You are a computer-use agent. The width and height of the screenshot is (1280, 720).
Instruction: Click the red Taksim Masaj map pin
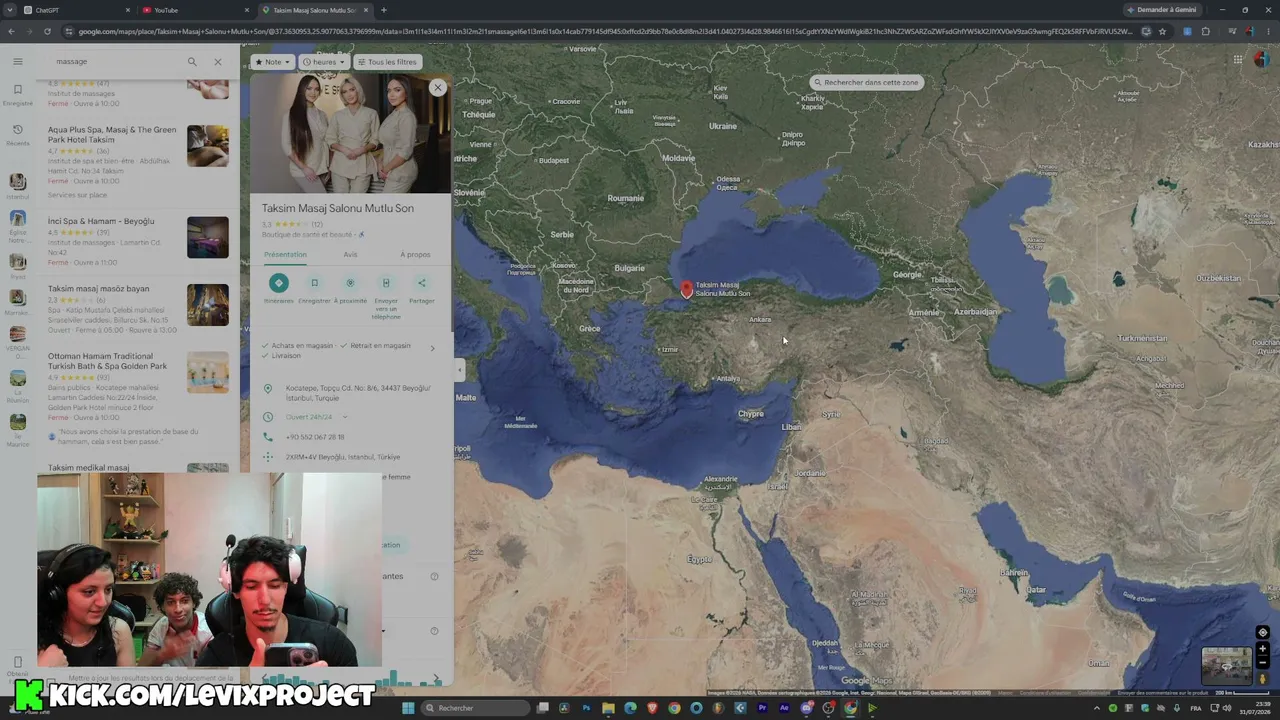(x=686, y=289)
